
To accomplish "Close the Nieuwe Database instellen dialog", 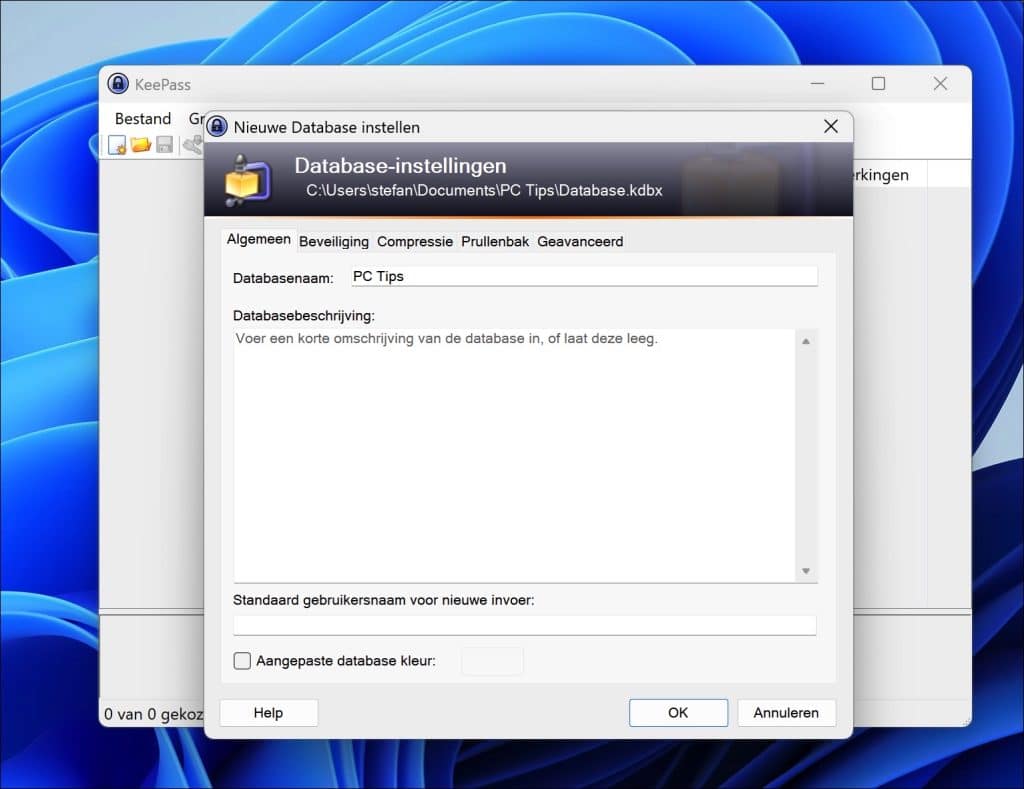I will click(830, 127).
